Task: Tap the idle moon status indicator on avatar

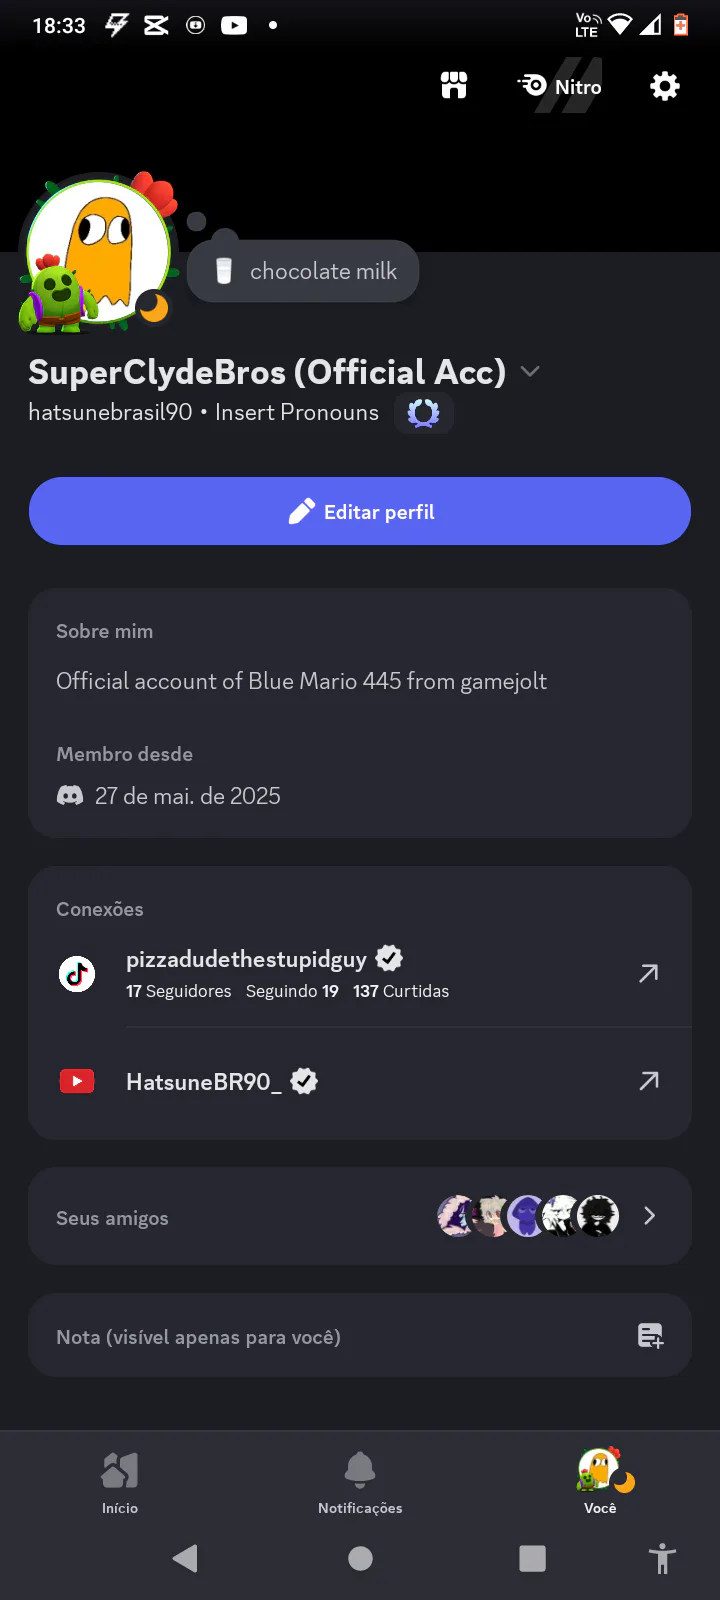Action: pyautogui.click(x=154, y=308)
